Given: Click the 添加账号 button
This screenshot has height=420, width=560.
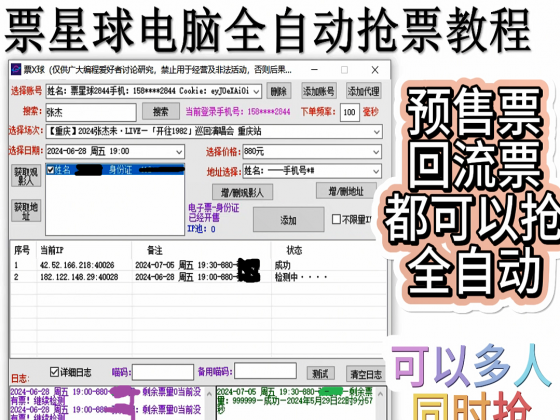Looking at the screenshot, I should pyautogui.click(x=319, y=91).
